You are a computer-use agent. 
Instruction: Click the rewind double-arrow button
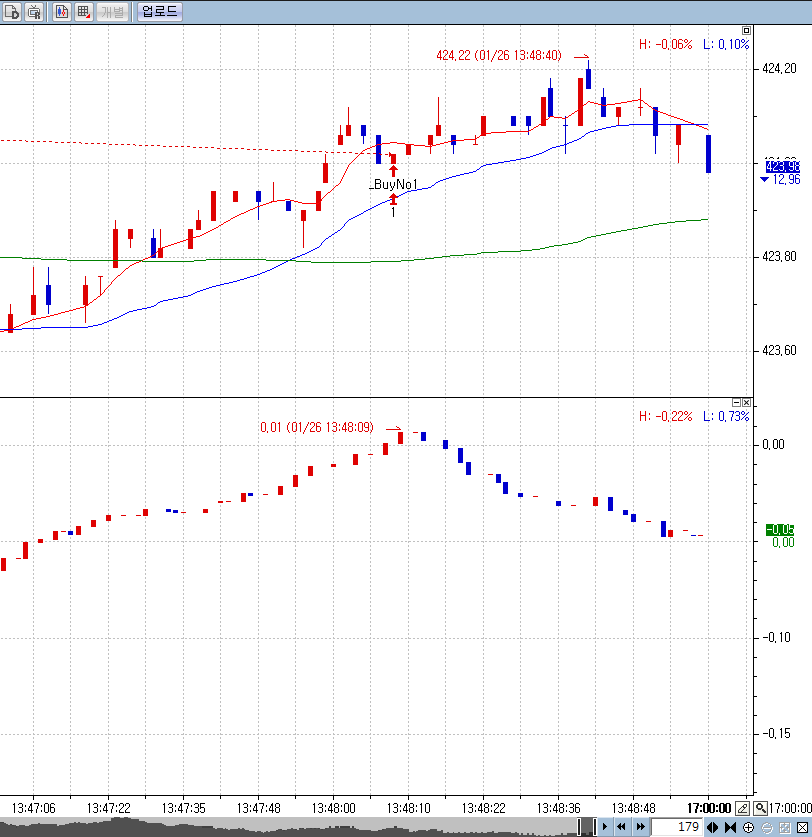pos(621,827)
